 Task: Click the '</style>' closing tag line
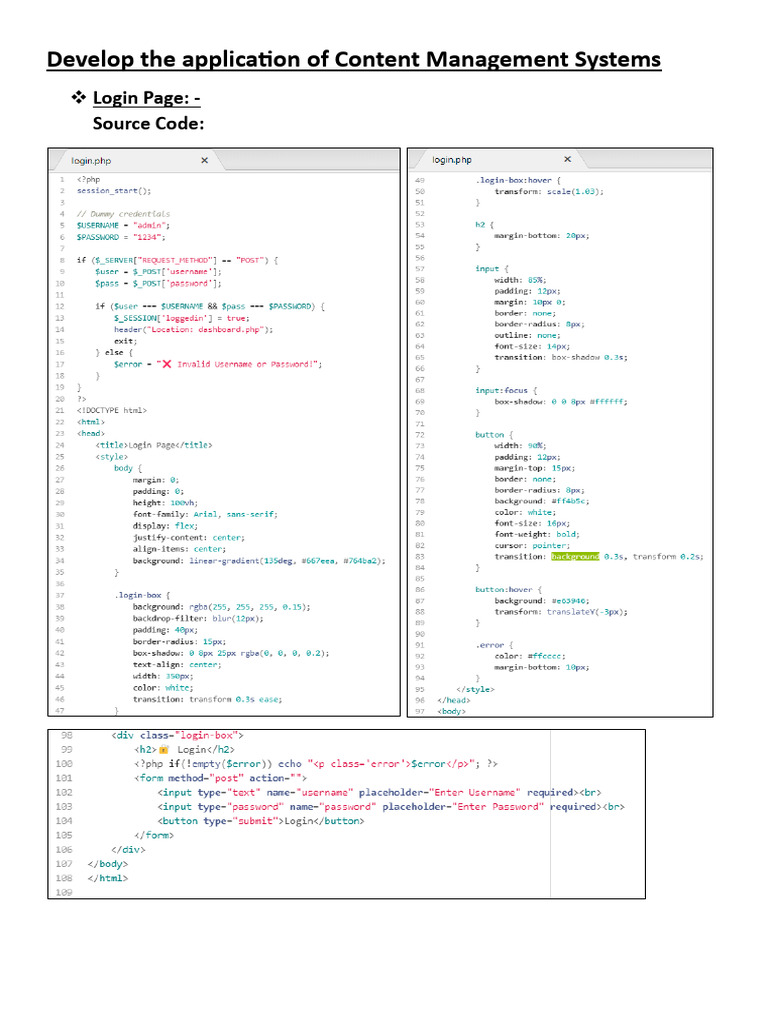[x=475, y=689]
